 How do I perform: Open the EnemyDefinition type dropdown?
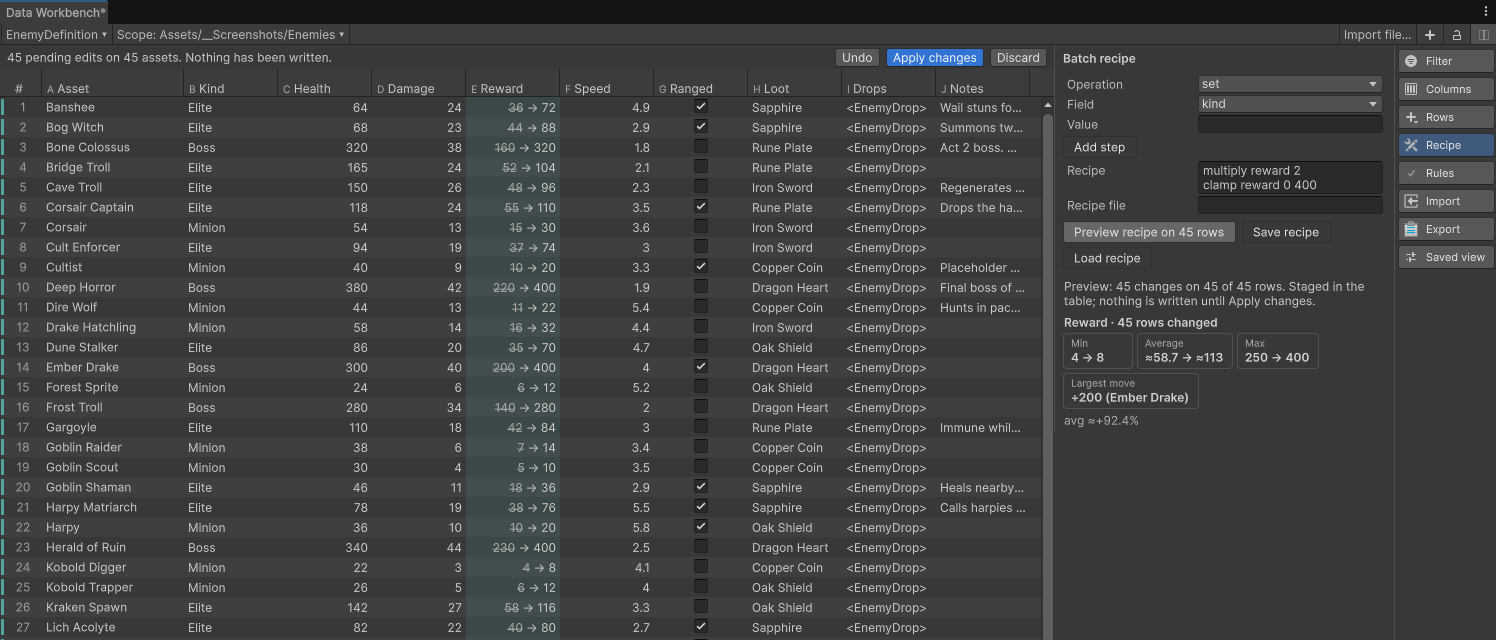tap(56, 35)
